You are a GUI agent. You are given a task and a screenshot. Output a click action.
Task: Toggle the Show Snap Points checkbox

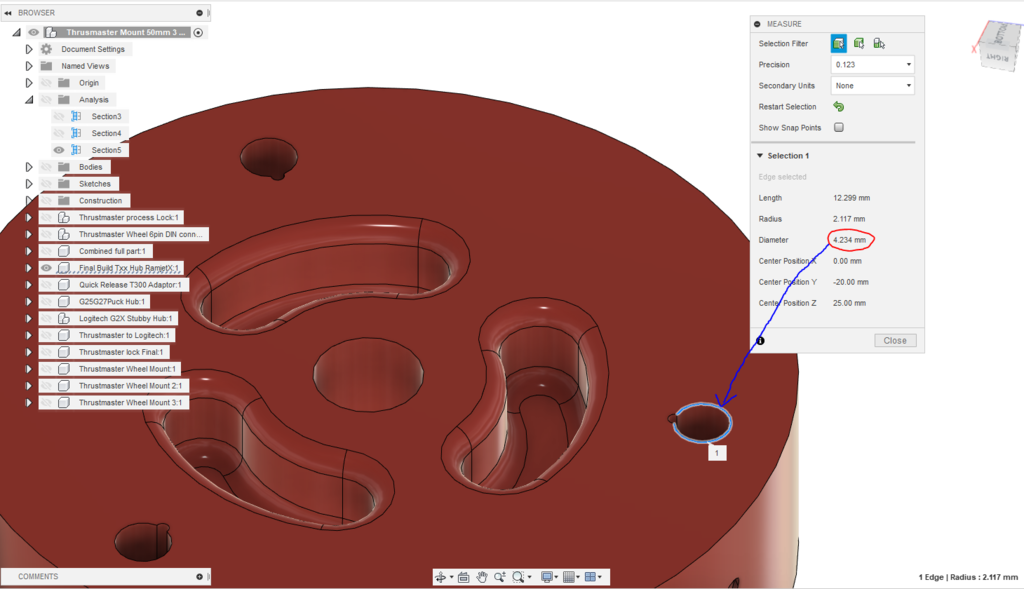[x=839, y=127]
